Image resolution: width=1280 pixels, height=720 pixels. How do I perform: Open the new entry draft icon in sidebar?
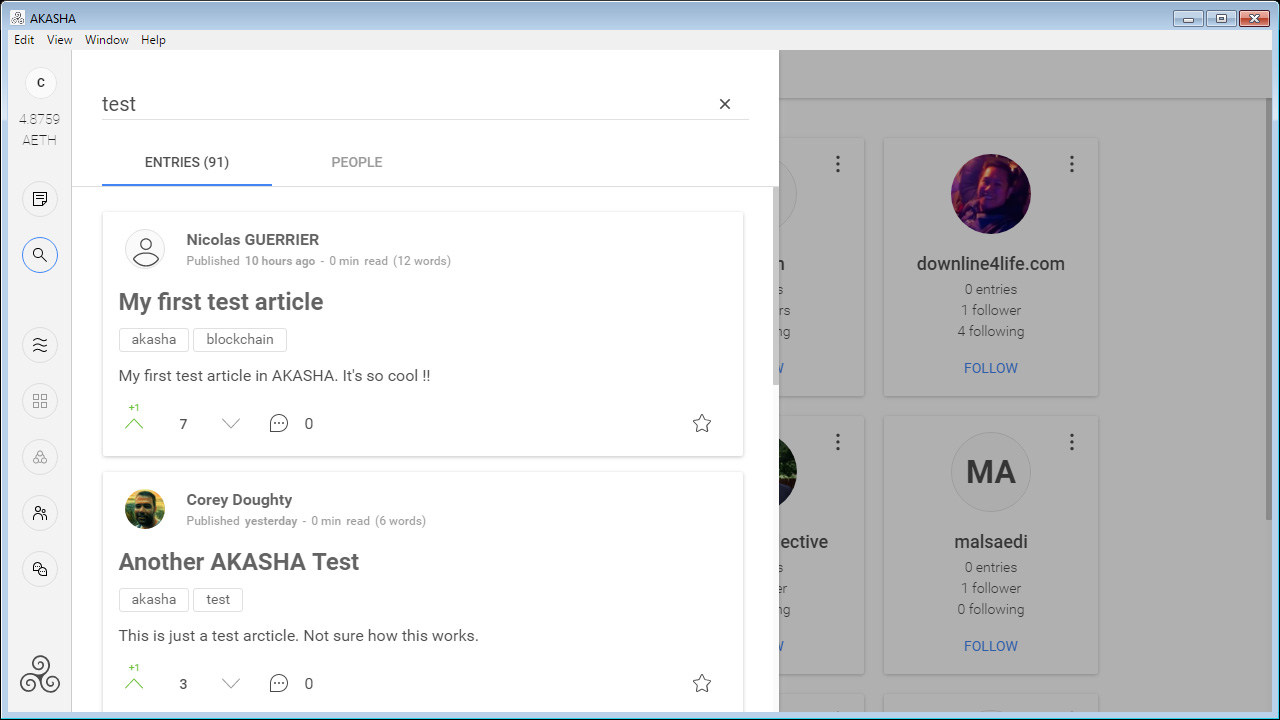(x=40, y=199)
